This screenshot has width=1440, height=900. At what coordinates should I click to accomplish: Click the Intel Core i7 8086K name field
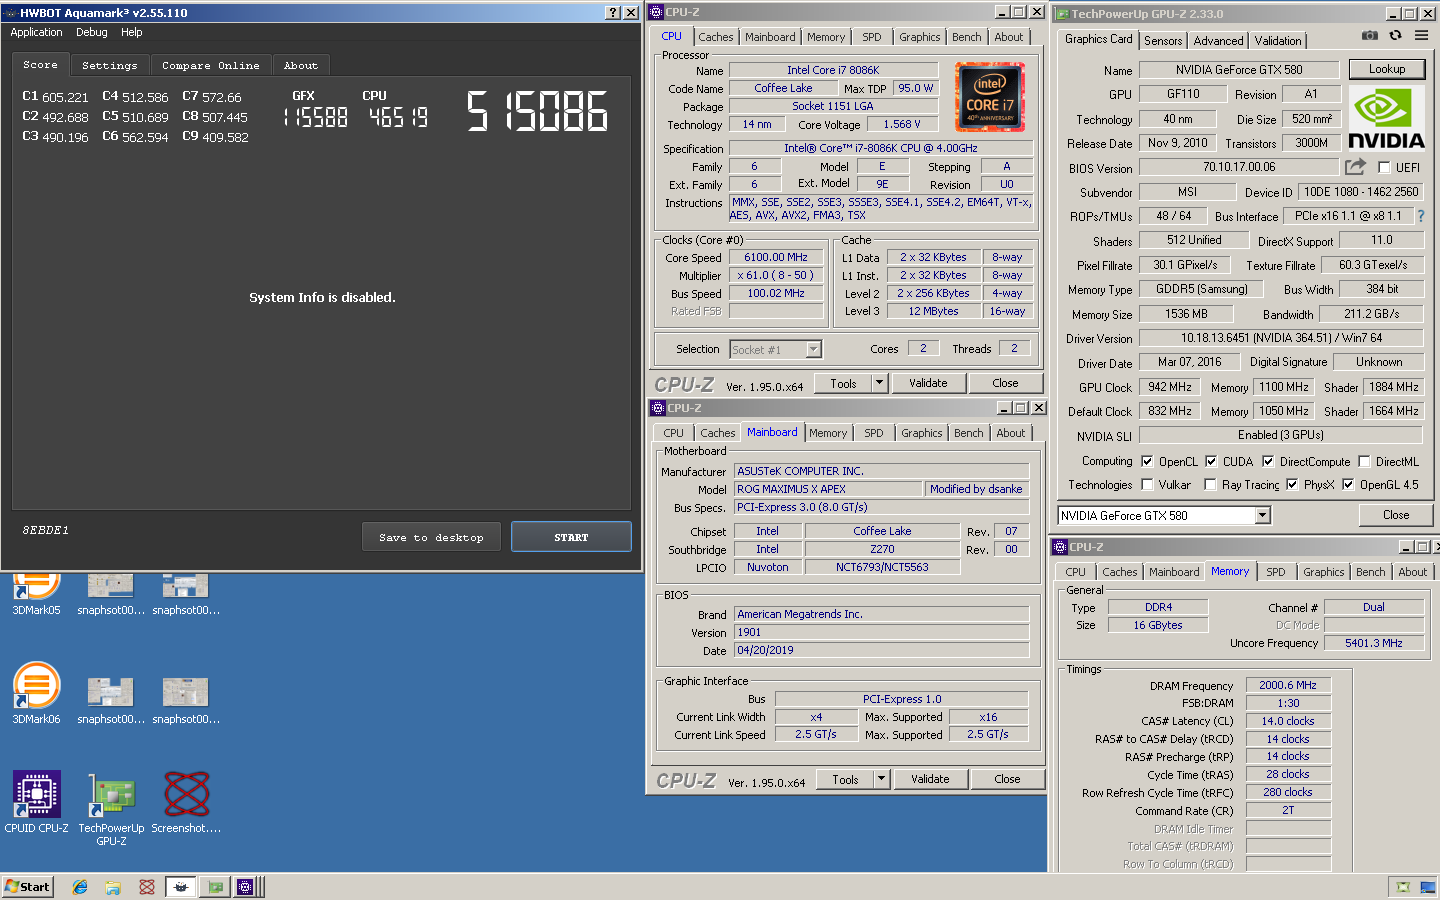pyautogui.click(x=833, y=70)
